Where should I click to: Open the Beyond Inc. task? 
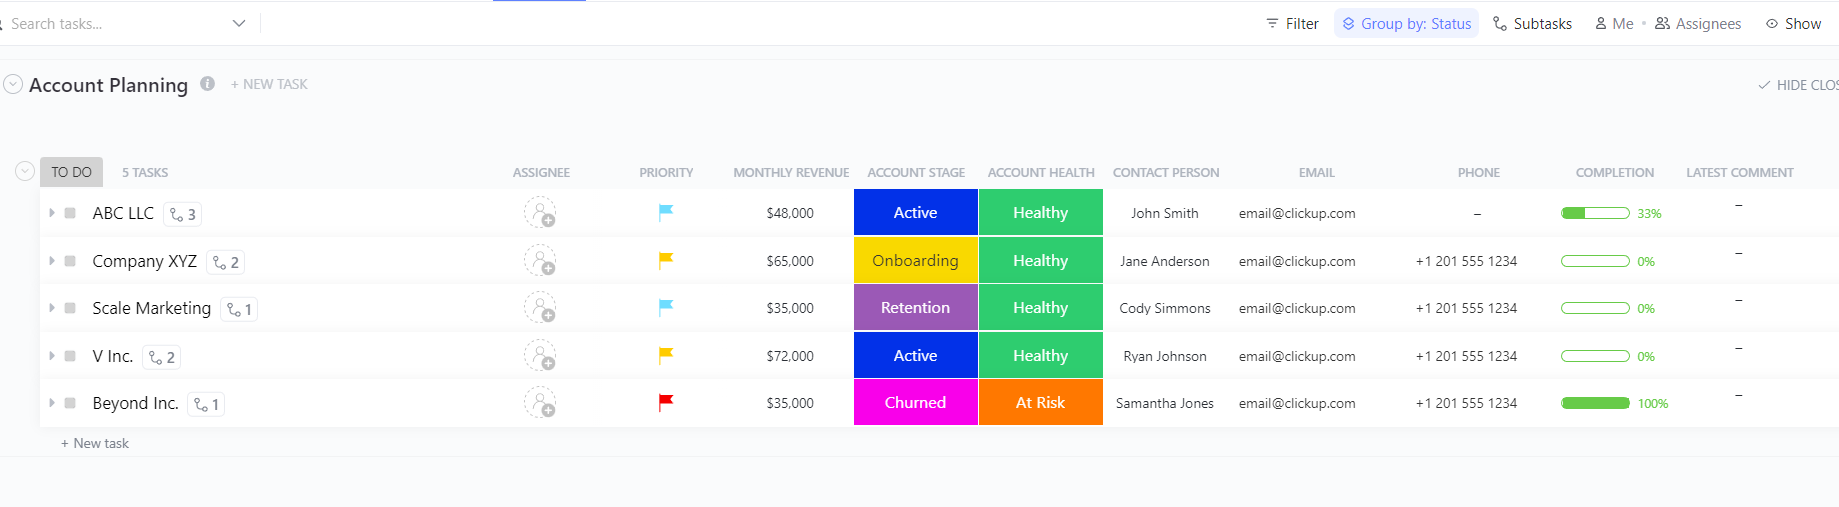[135, 403]
